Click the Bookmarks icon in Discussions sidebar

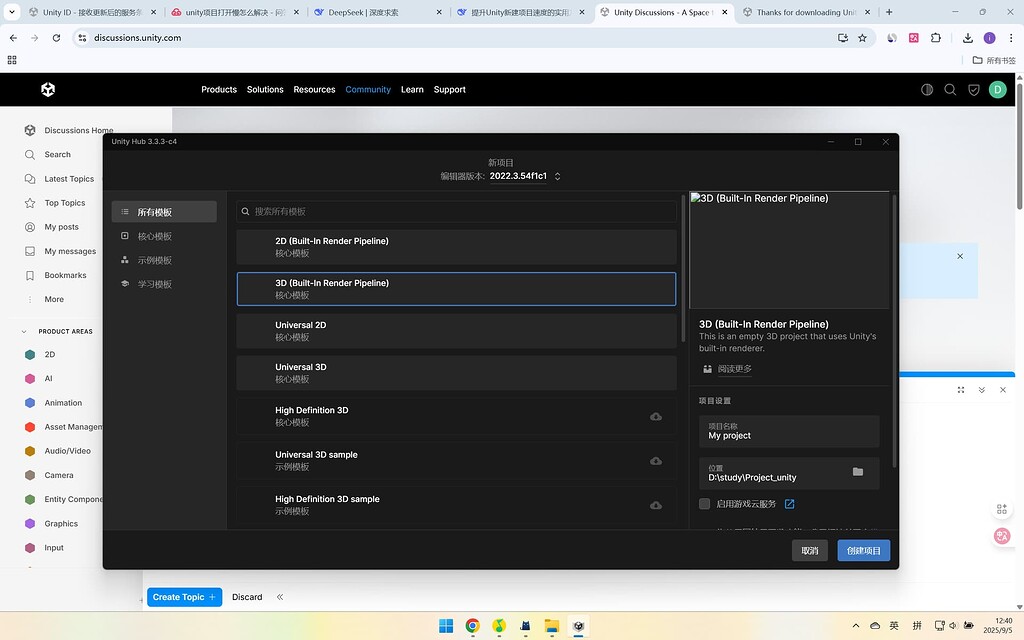pos(31,275)
